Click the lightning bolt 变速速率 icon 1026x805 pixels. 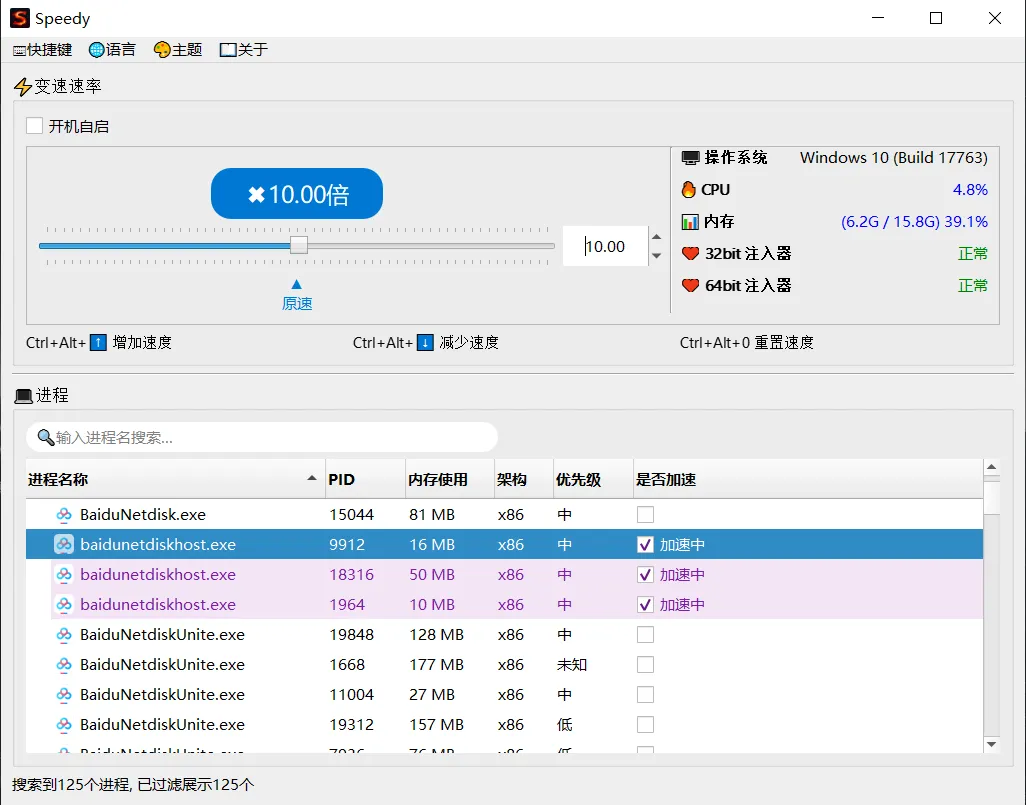[23, 87]
